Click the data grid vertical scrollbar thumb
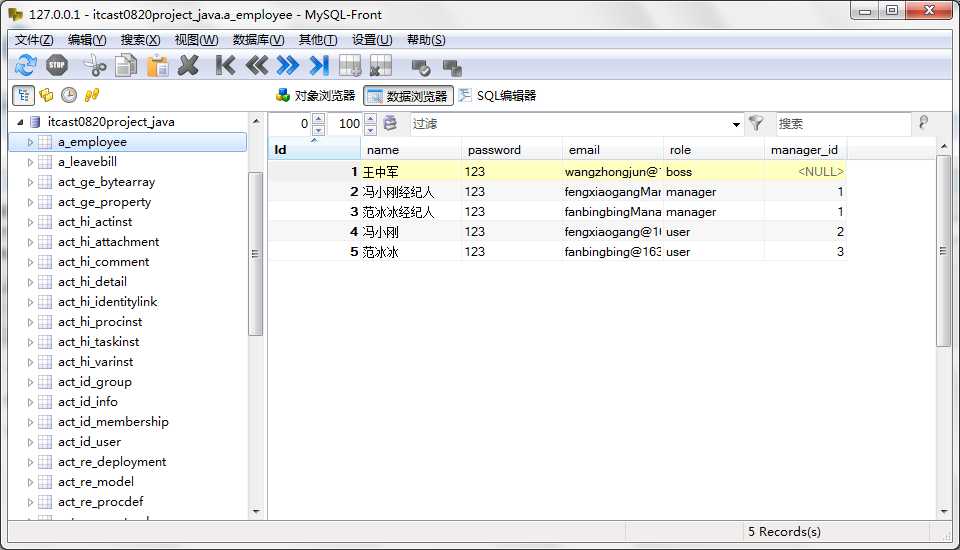Image resolution: width=960 pixels, height=550 pixels. (x=943, y=251)
